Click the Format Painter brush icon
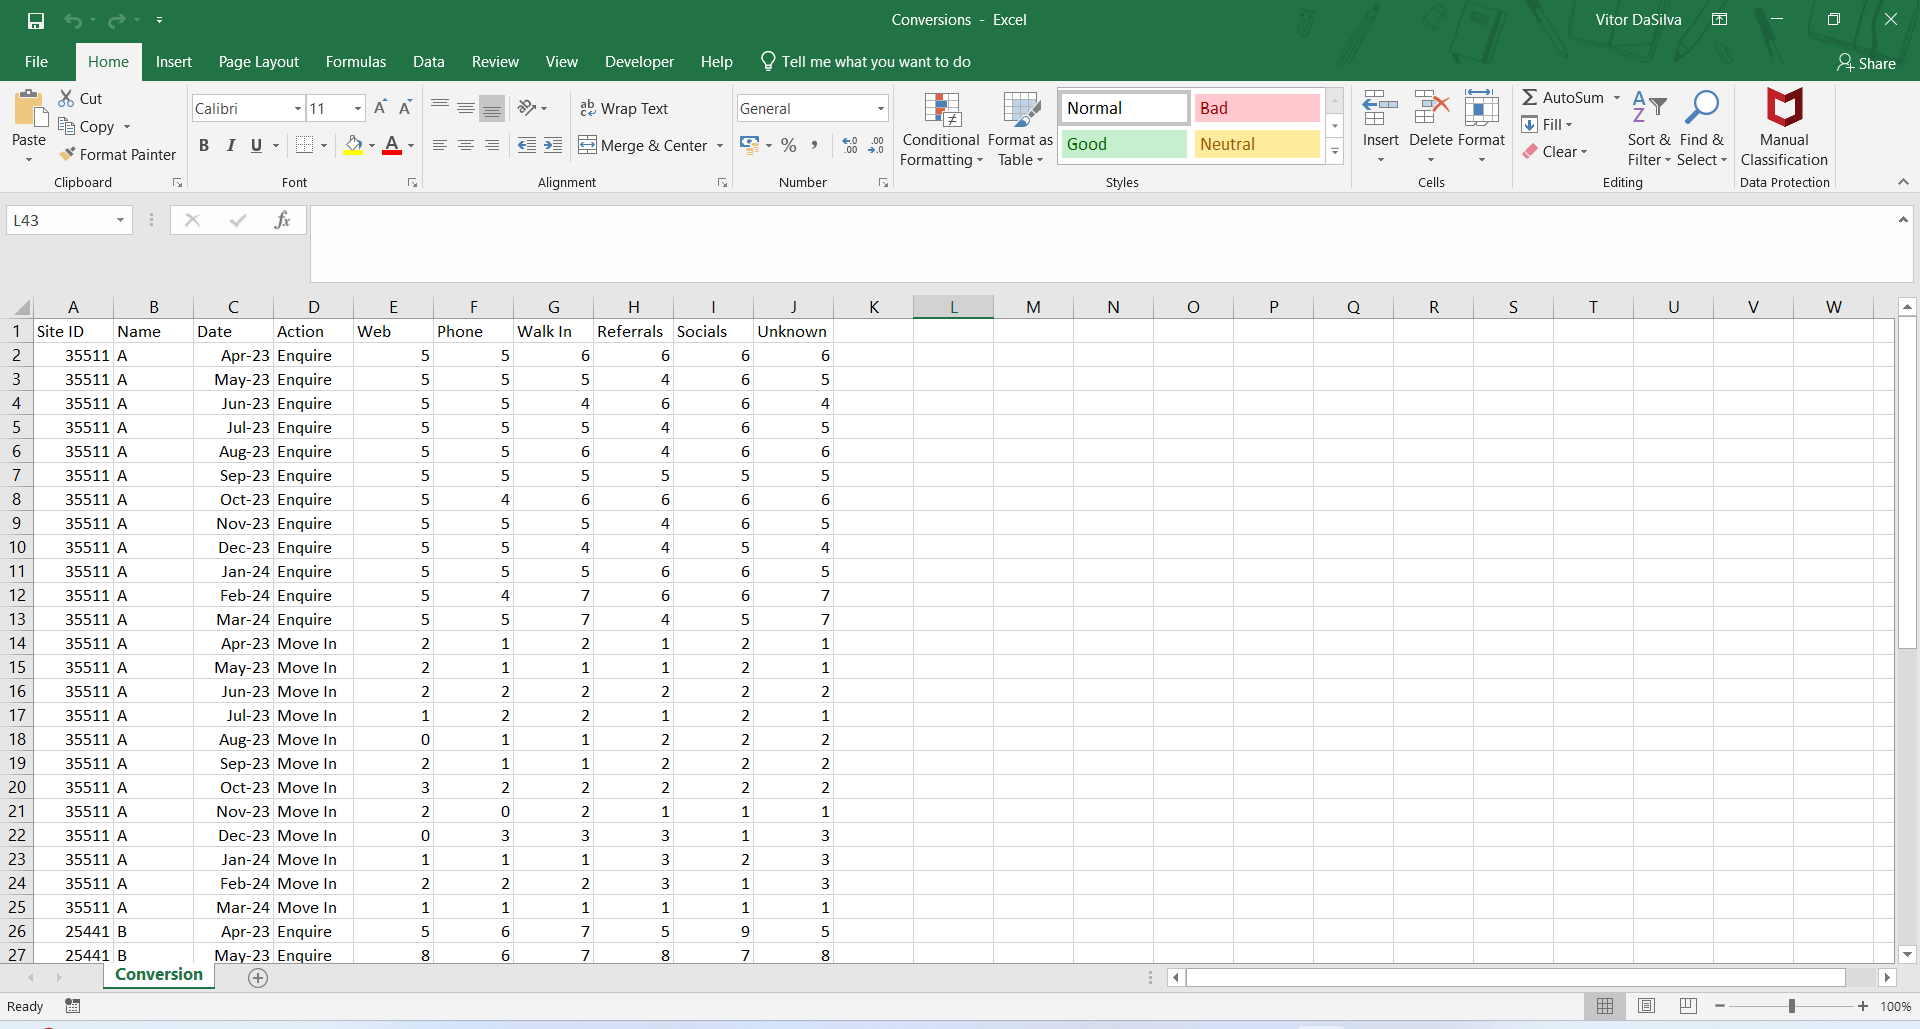The image size is (1920, 1029). (x=67, y=154)
